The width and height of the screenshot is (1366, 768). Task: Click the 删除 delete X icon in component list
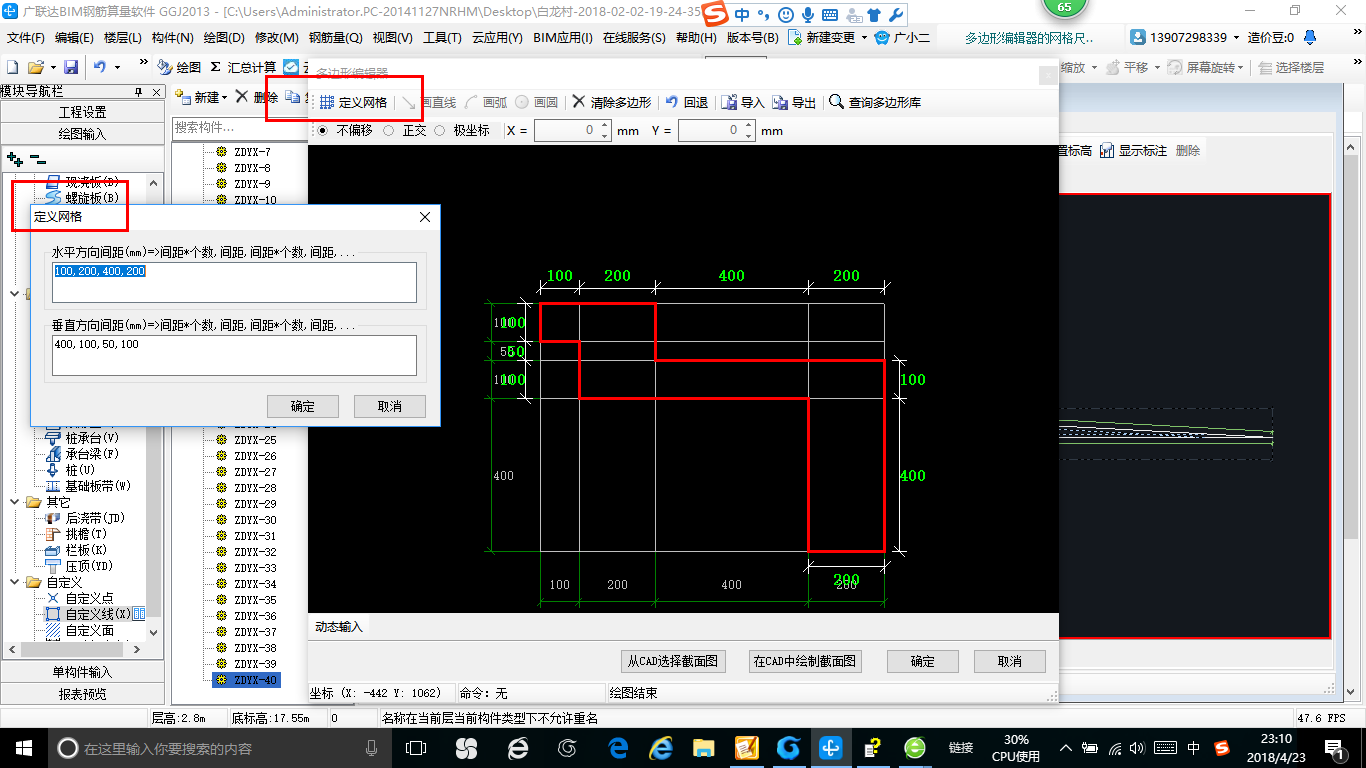pos(242,97)
